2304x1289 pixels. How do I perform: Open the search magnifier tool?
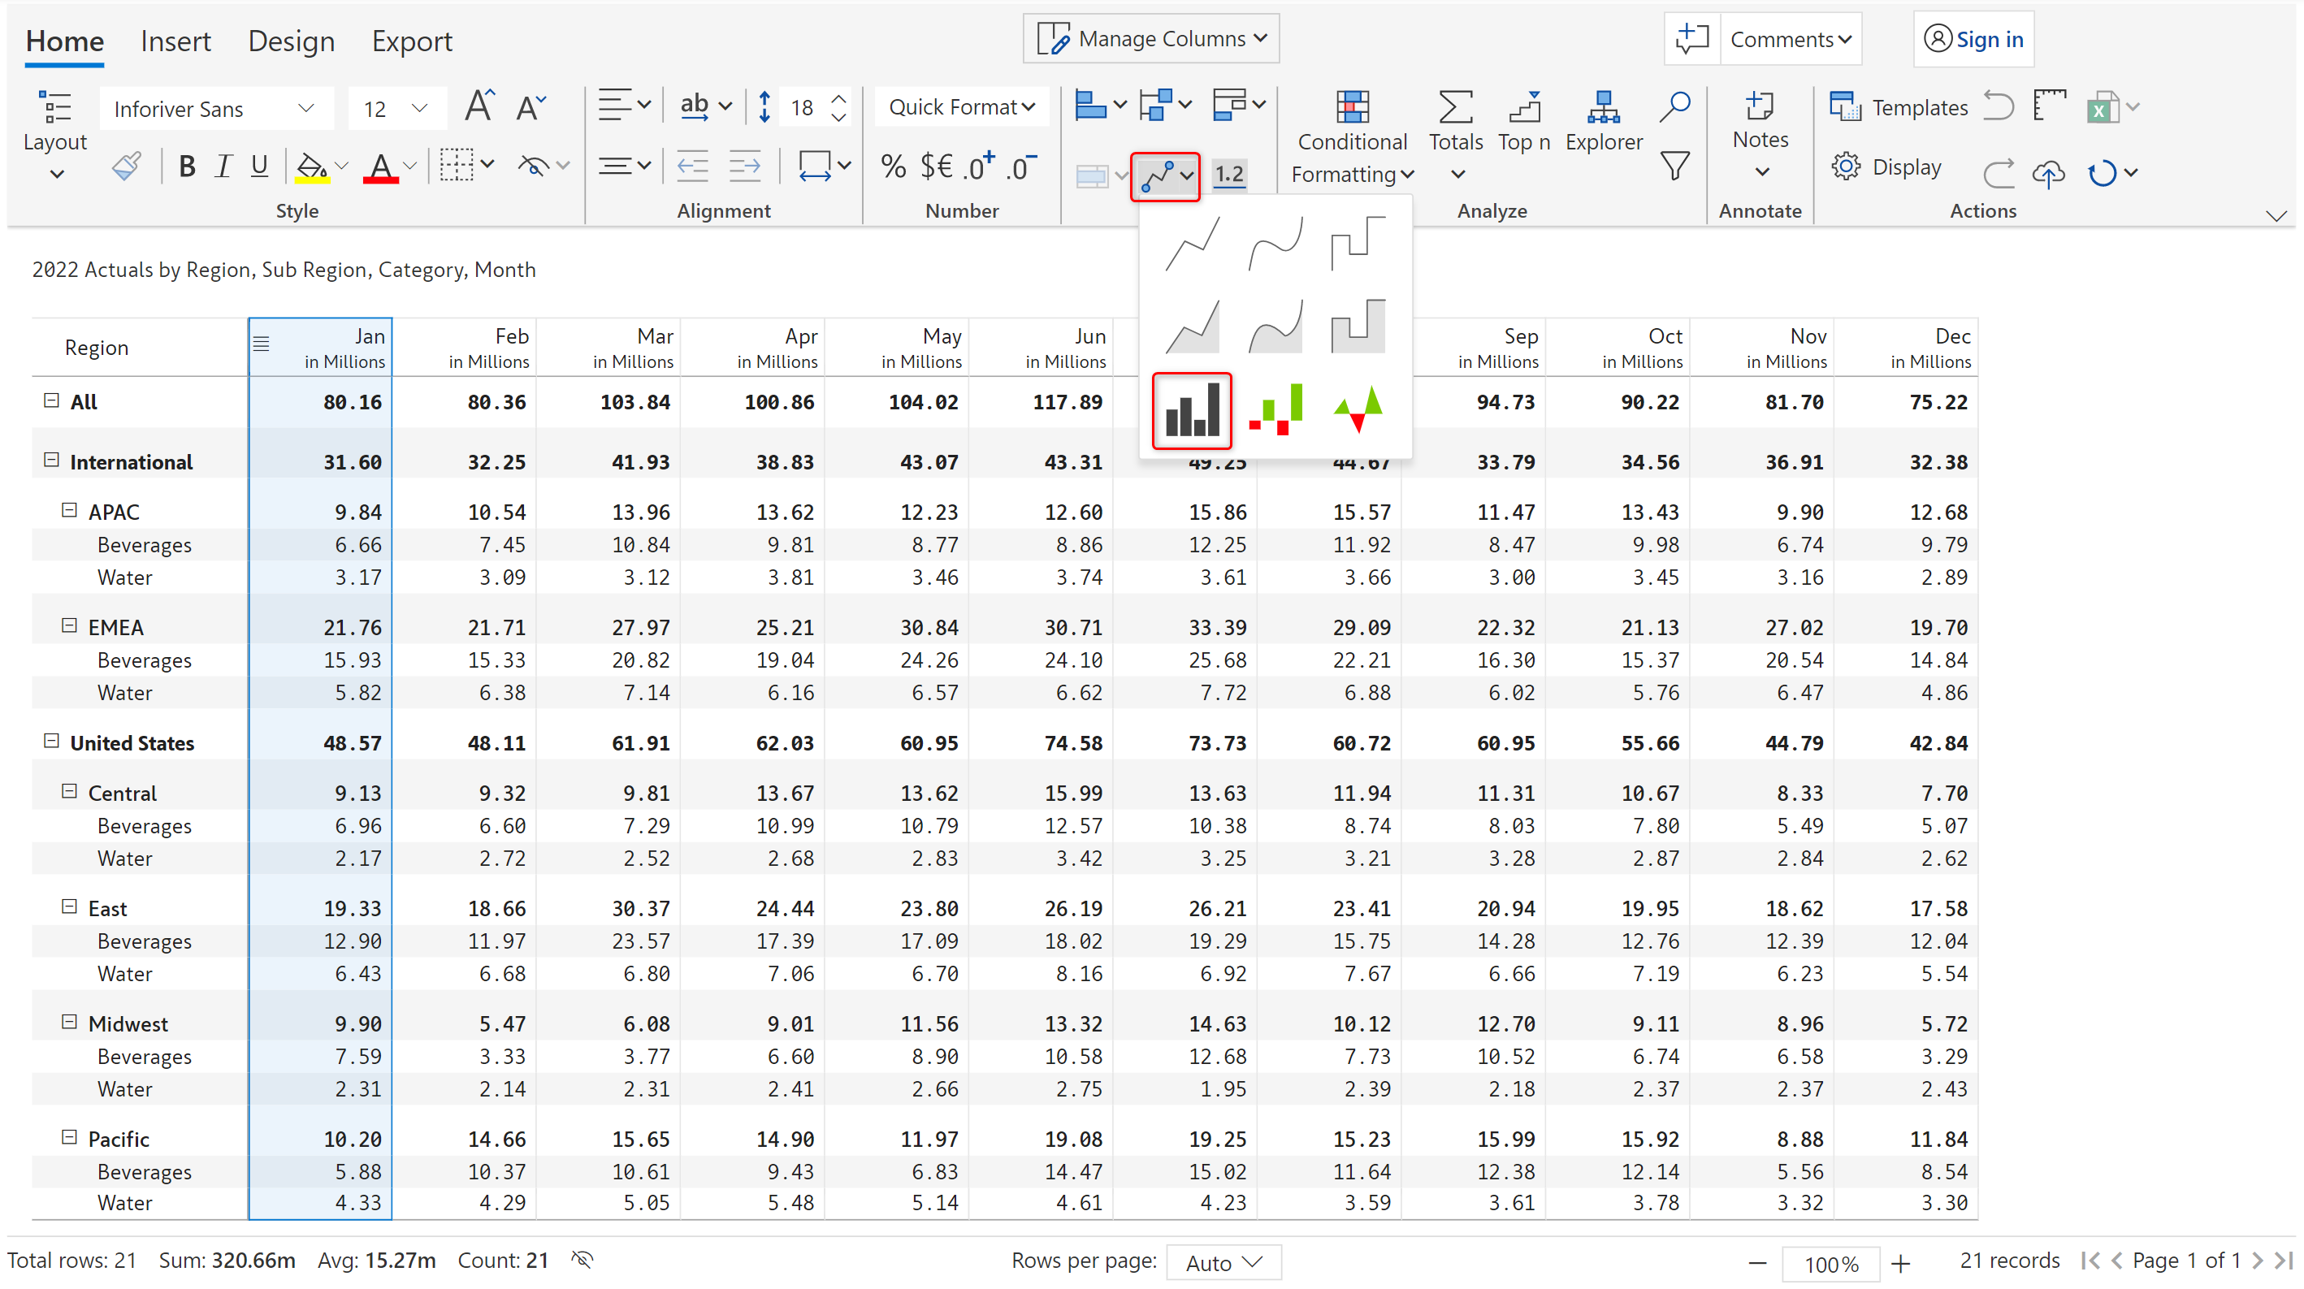point(1674,106)
